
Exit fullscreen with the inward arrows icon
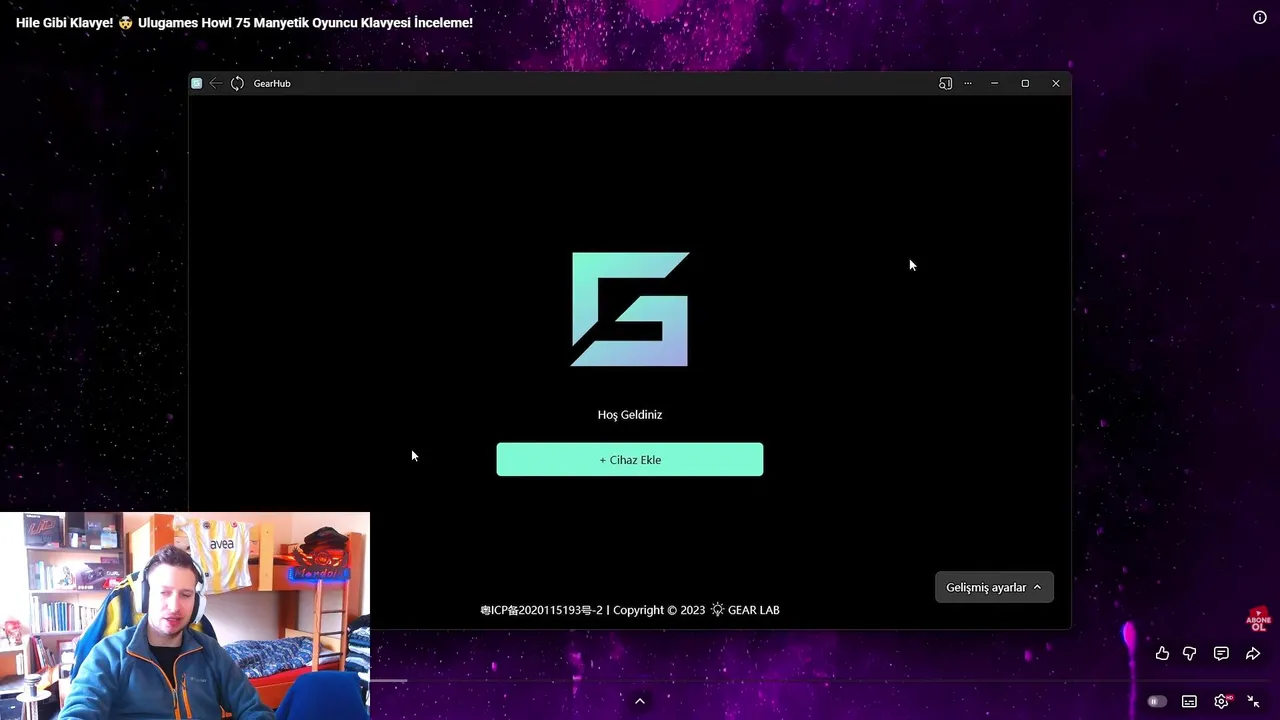[x=1253, y=702]
